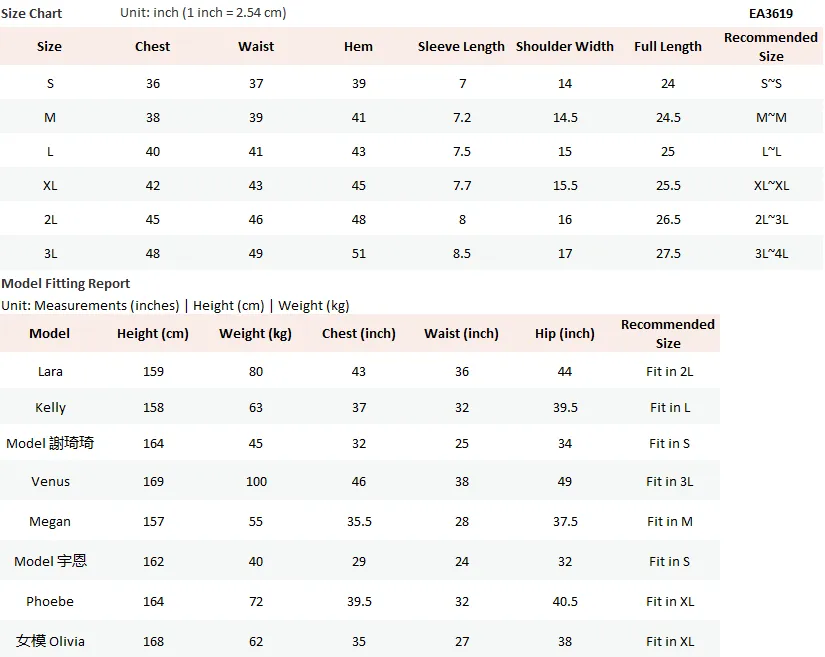Click the Model 謝琦琦 name cell

click(x=50, y=443)
